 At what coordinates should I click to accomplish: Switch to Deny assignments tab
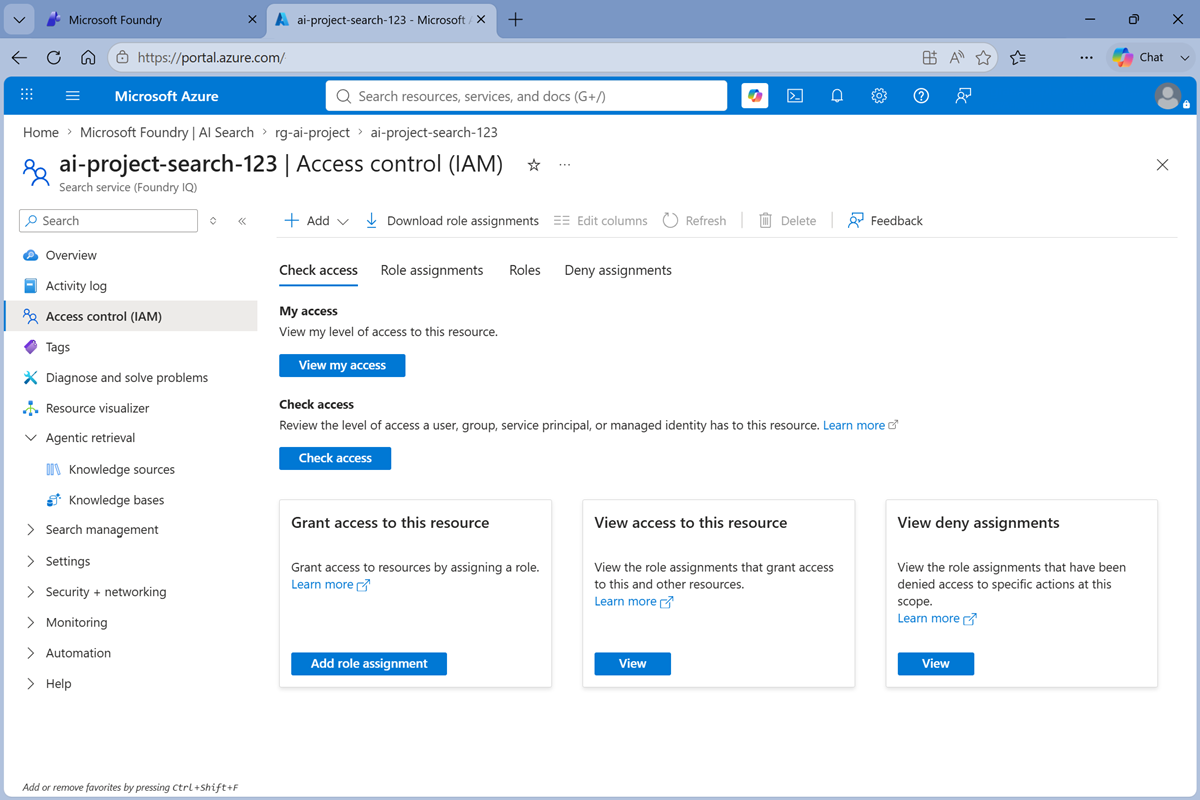[618, 270]
